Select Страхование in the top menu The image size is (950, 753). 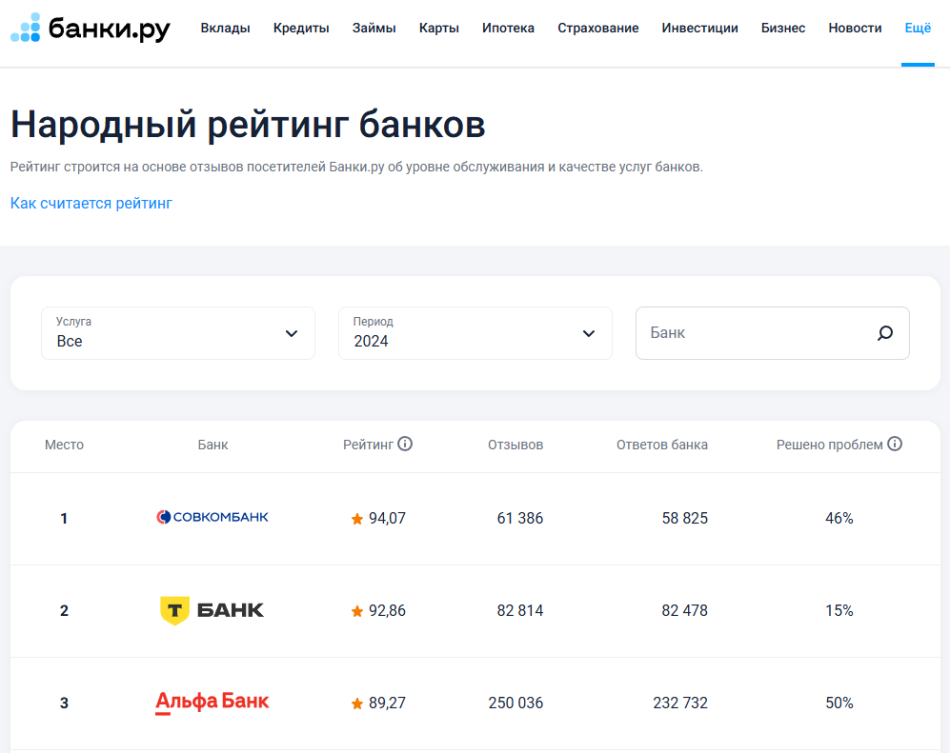[x=598, y=28]
